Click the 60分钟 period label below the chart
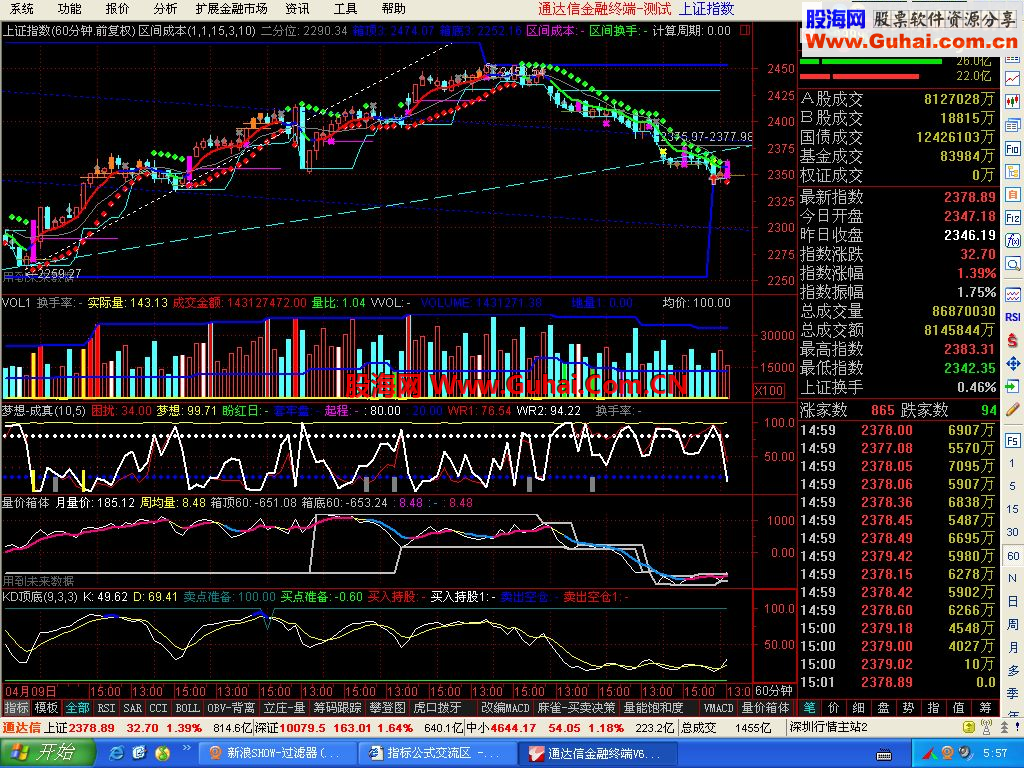The image size is (1024, 768). tap(774, 691)
